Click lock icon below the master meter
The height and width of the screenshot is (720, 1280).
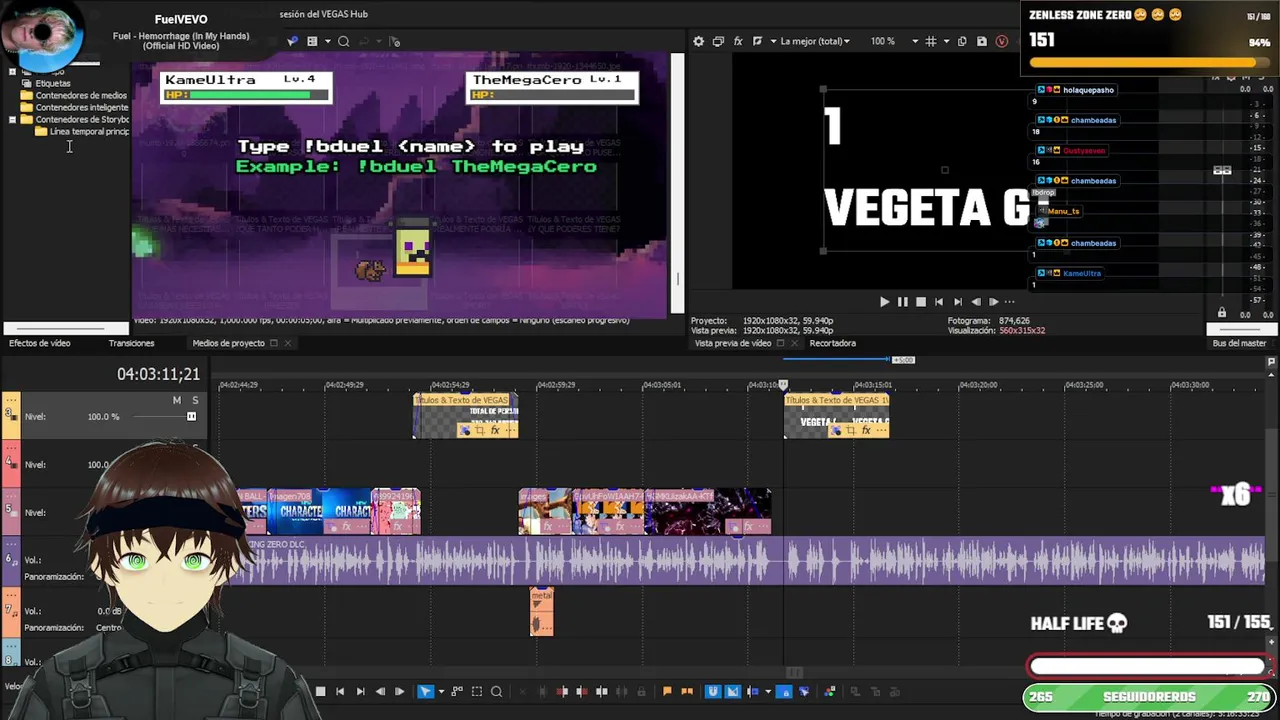click(1221, 313)
